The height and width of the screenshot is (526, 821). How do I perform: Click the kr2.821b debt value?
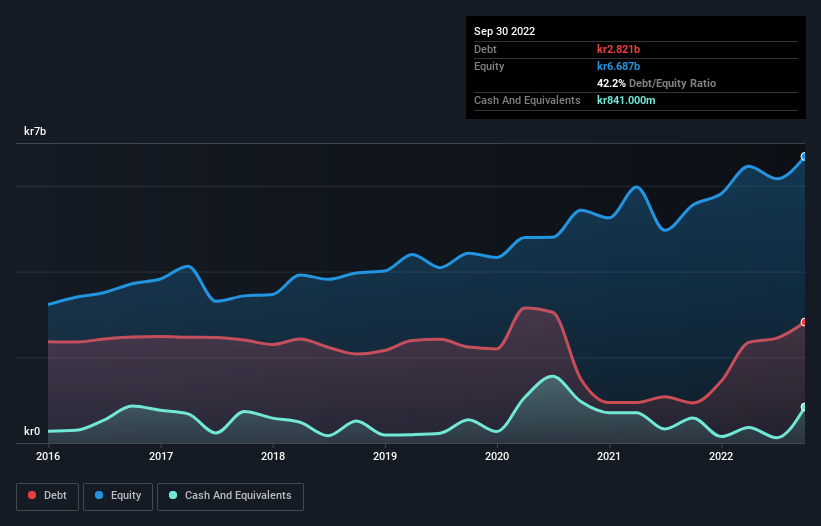(618, 49)
